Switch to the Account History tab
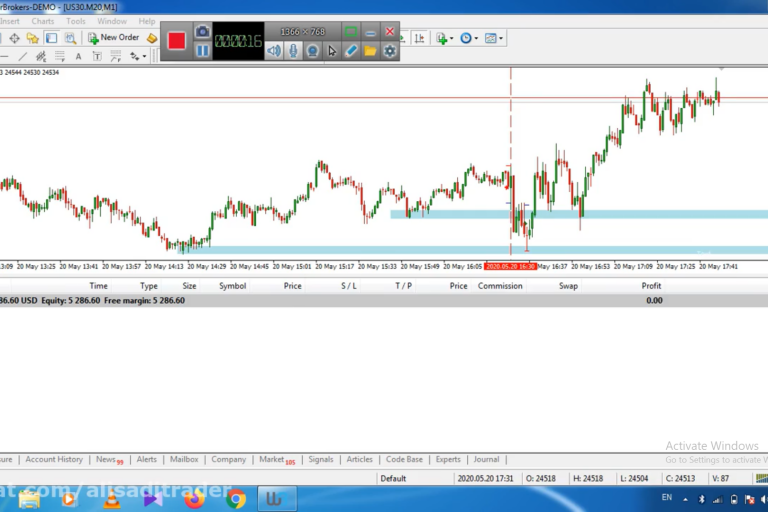The width and height of the screenshot is (768, 512). pyautogui.click(x=54, y=460)
